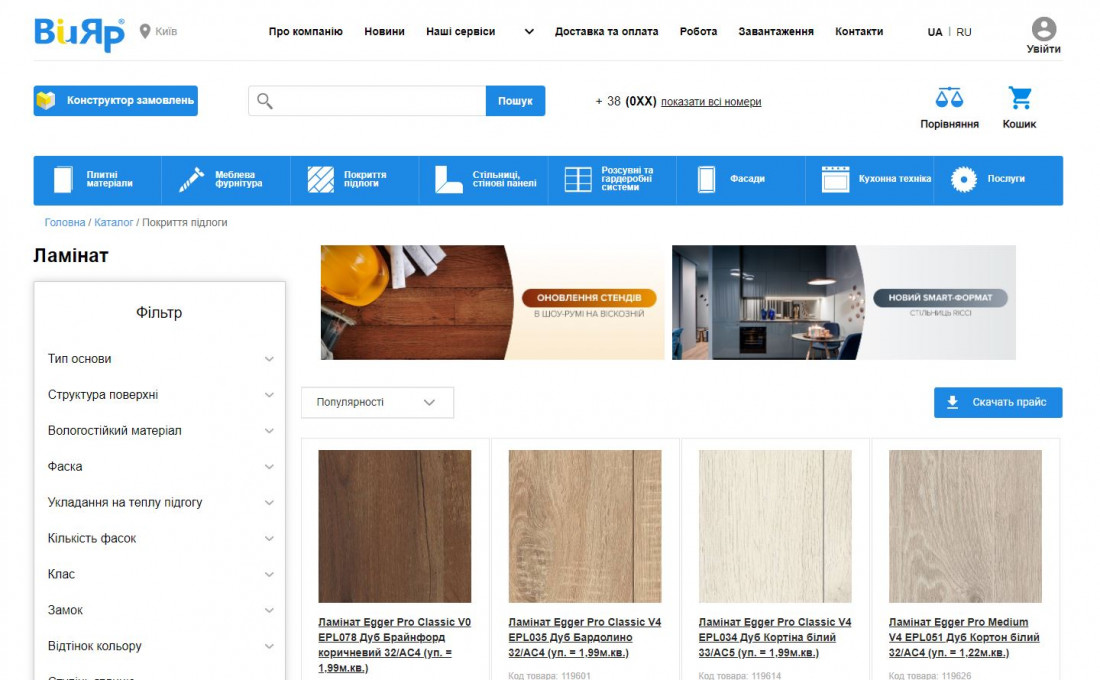The height and width of the screenshot is (680, 1100).
Task: Open the Покриття підлоги flooring icon
Action: click(321, 180)
